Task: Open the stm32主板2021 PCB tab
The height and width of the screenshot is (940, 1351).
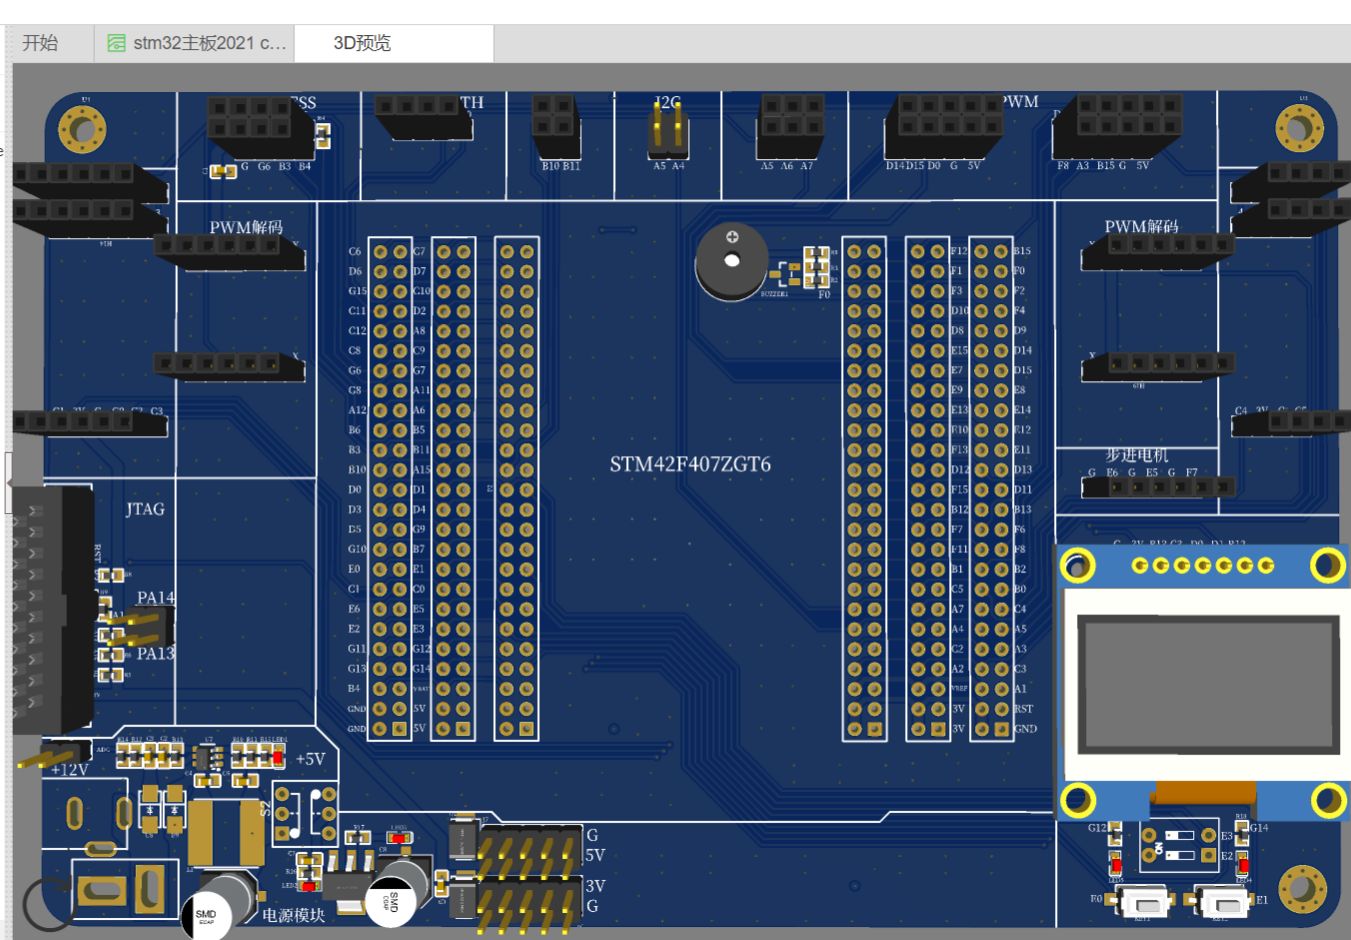Action: (198, 43)
